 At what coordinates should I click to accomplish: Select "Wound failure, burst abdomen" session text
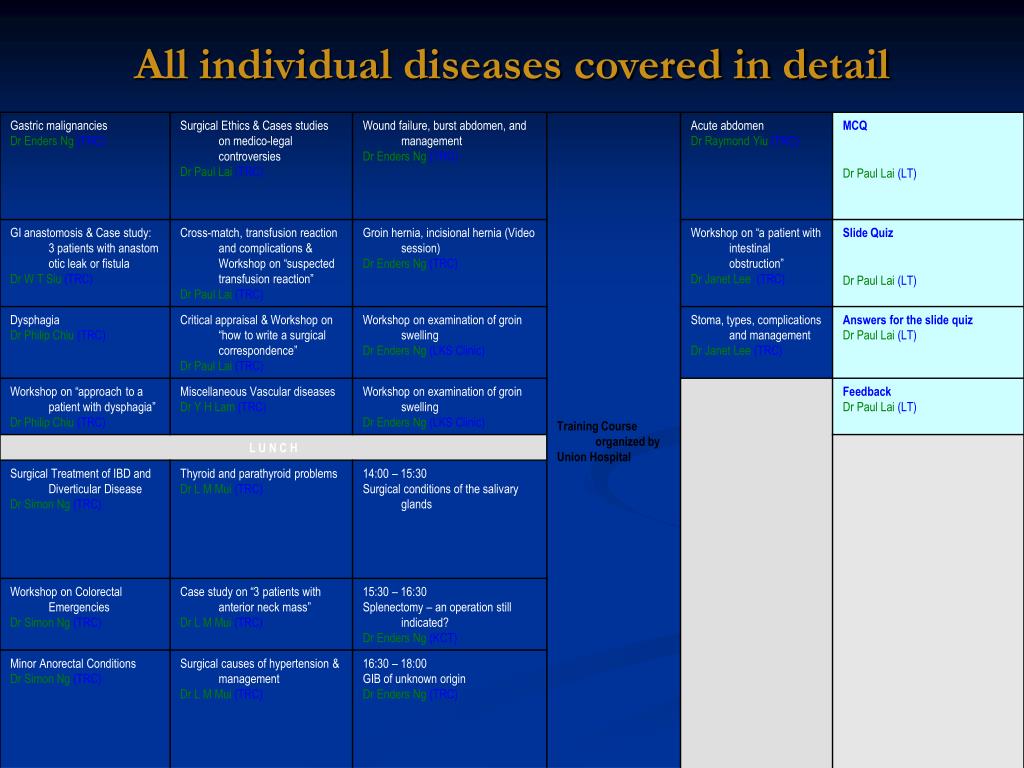click(444, 133)
